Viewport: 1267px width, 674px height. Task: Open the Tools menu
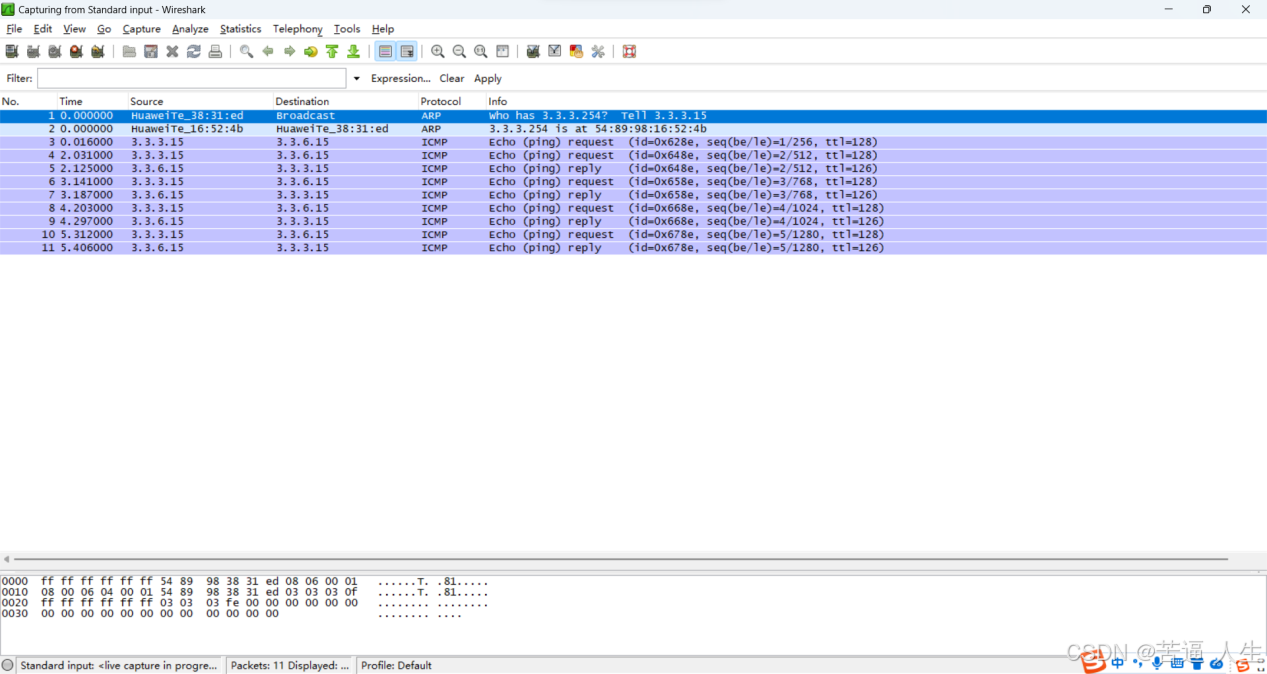347,29
